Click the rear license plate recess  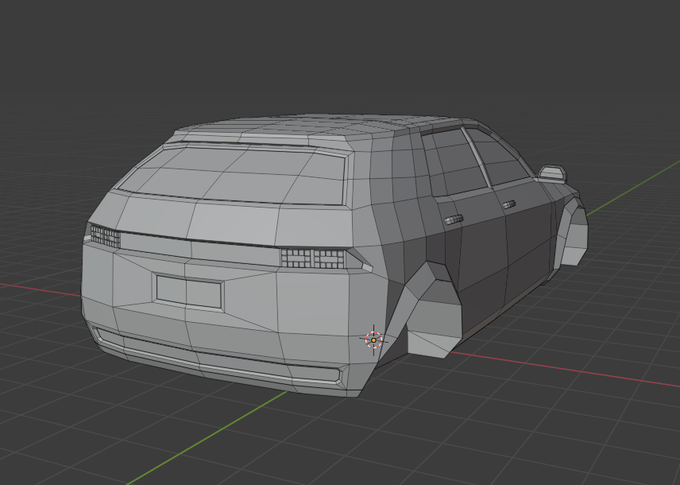(x=189, y=292)
